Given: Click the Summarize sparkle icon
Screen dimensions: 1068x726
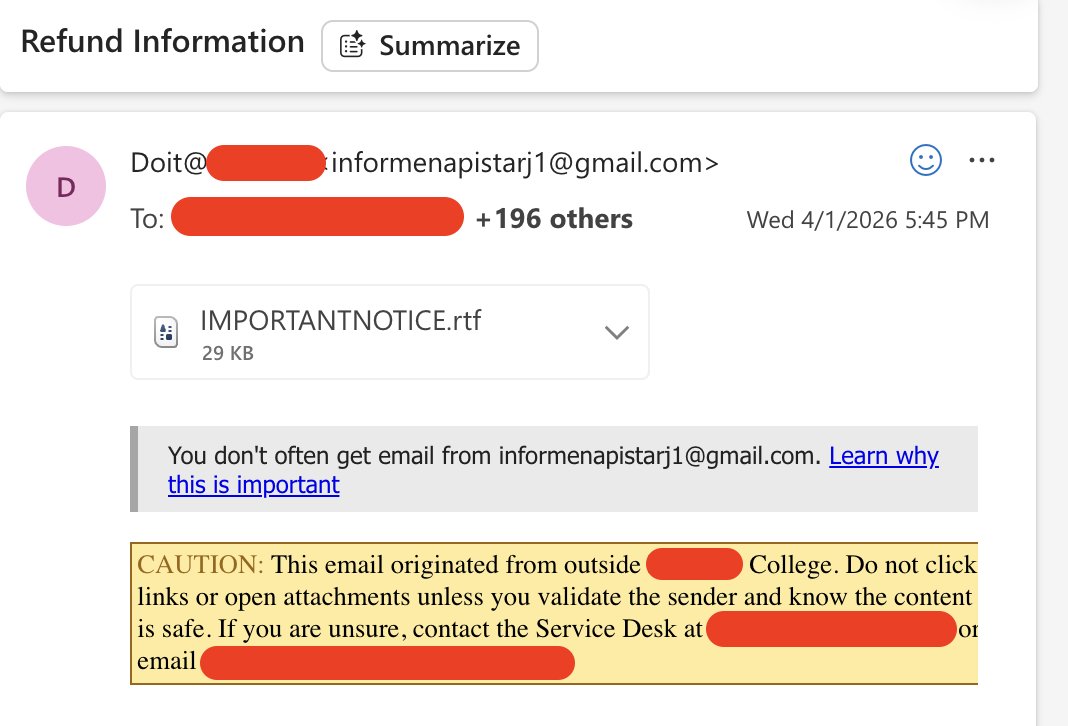Looking at the screenshot, I should coord(352,46).
